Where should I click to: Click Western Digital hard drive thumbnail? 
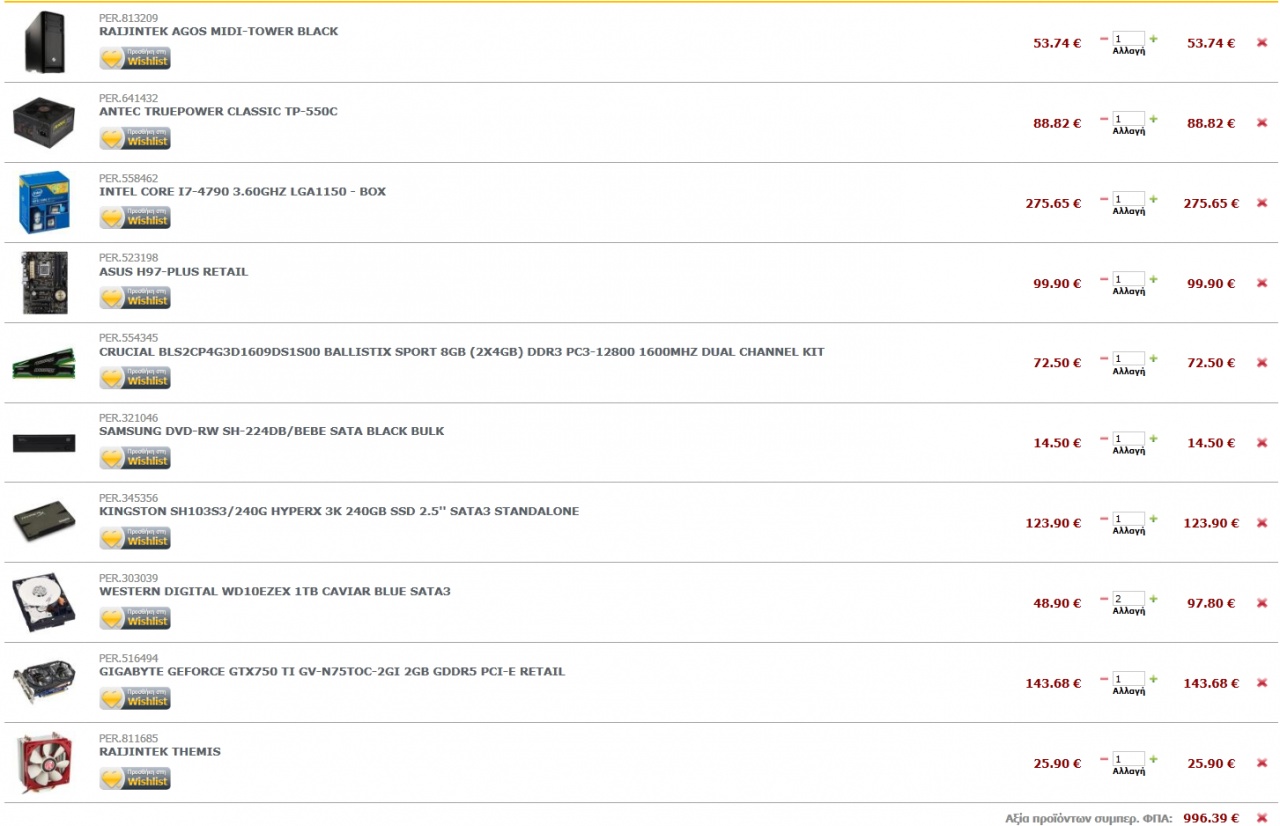[x=44, y=603]
